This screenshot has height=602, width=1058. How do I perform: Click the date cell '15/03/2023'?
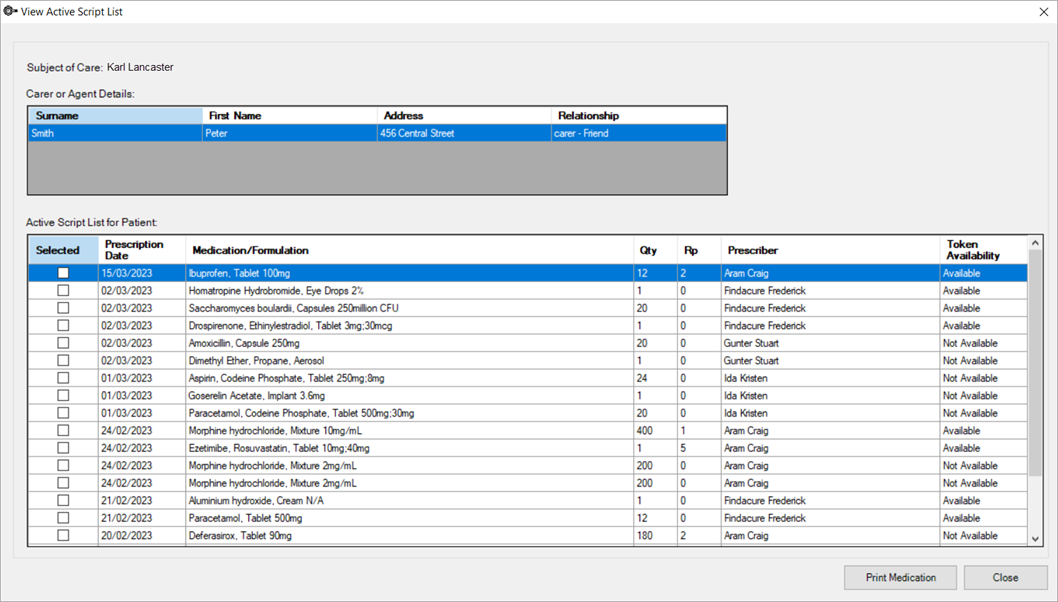tap(142, 273)
